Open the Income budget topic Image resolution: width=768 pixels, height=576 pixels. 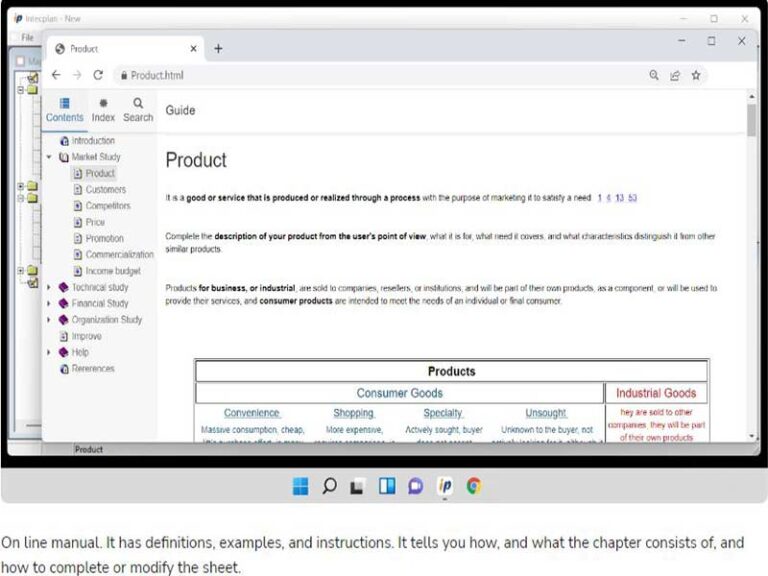(x=113, y=271)
